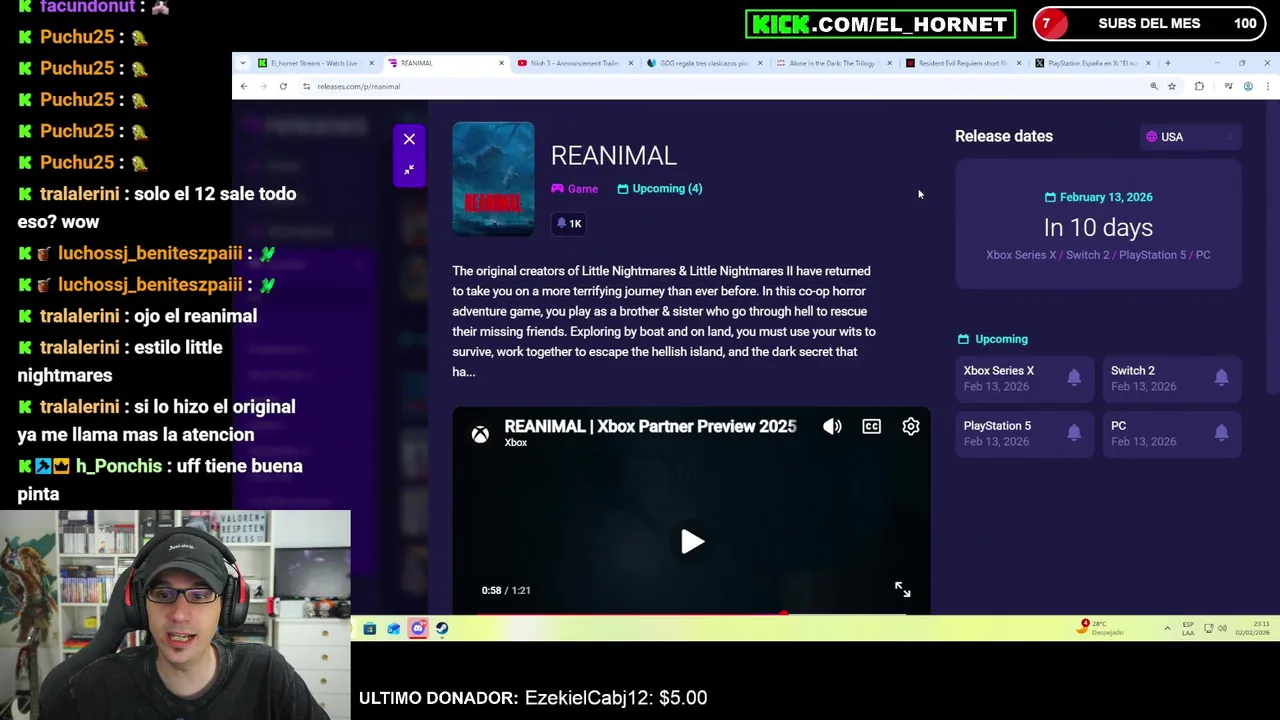This screenshot has width=1280, height=720.
Task: Go back in browser history
Action: click(x=243, y=87)
